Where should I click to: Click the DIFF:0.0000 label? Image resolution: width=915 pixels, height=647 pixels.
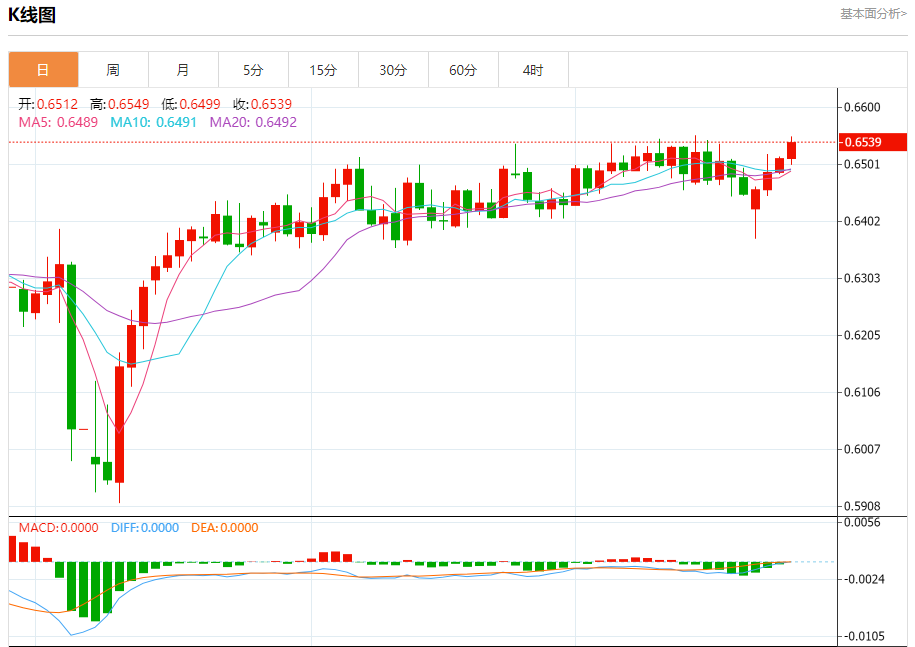coord(145,527)
